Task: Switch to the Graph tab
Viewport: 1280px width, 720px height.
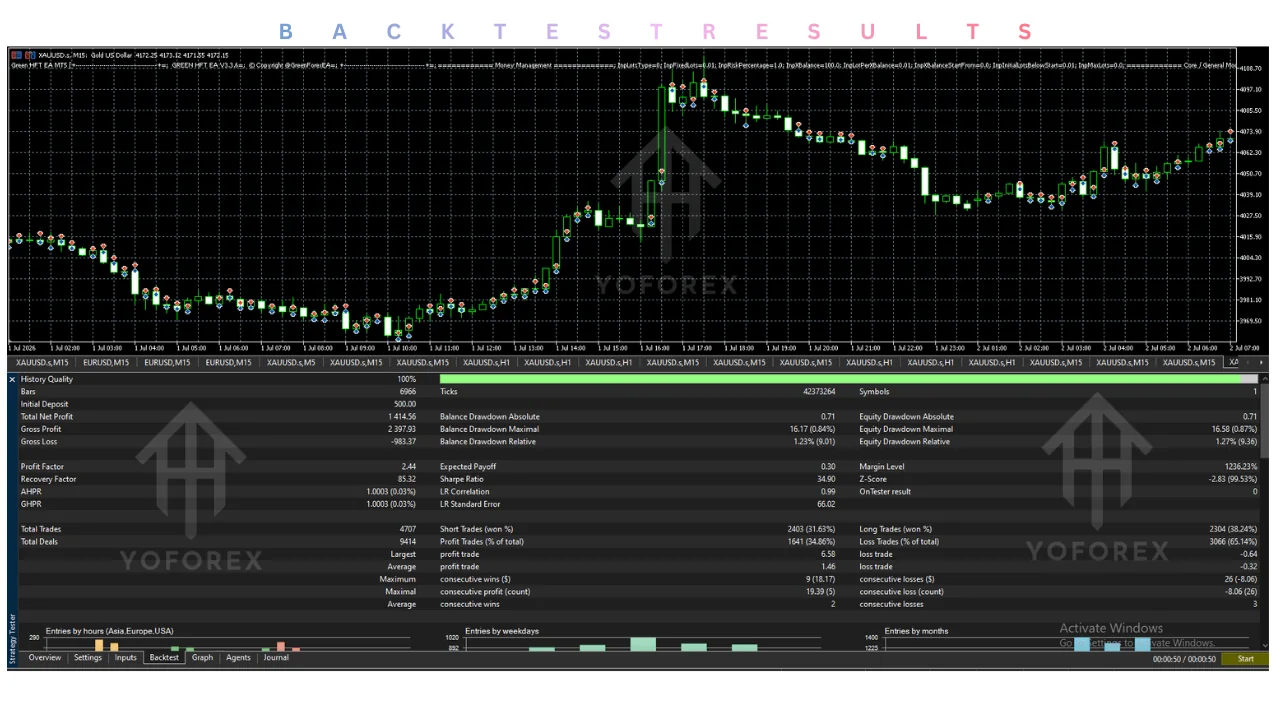Action: (203, 658)
